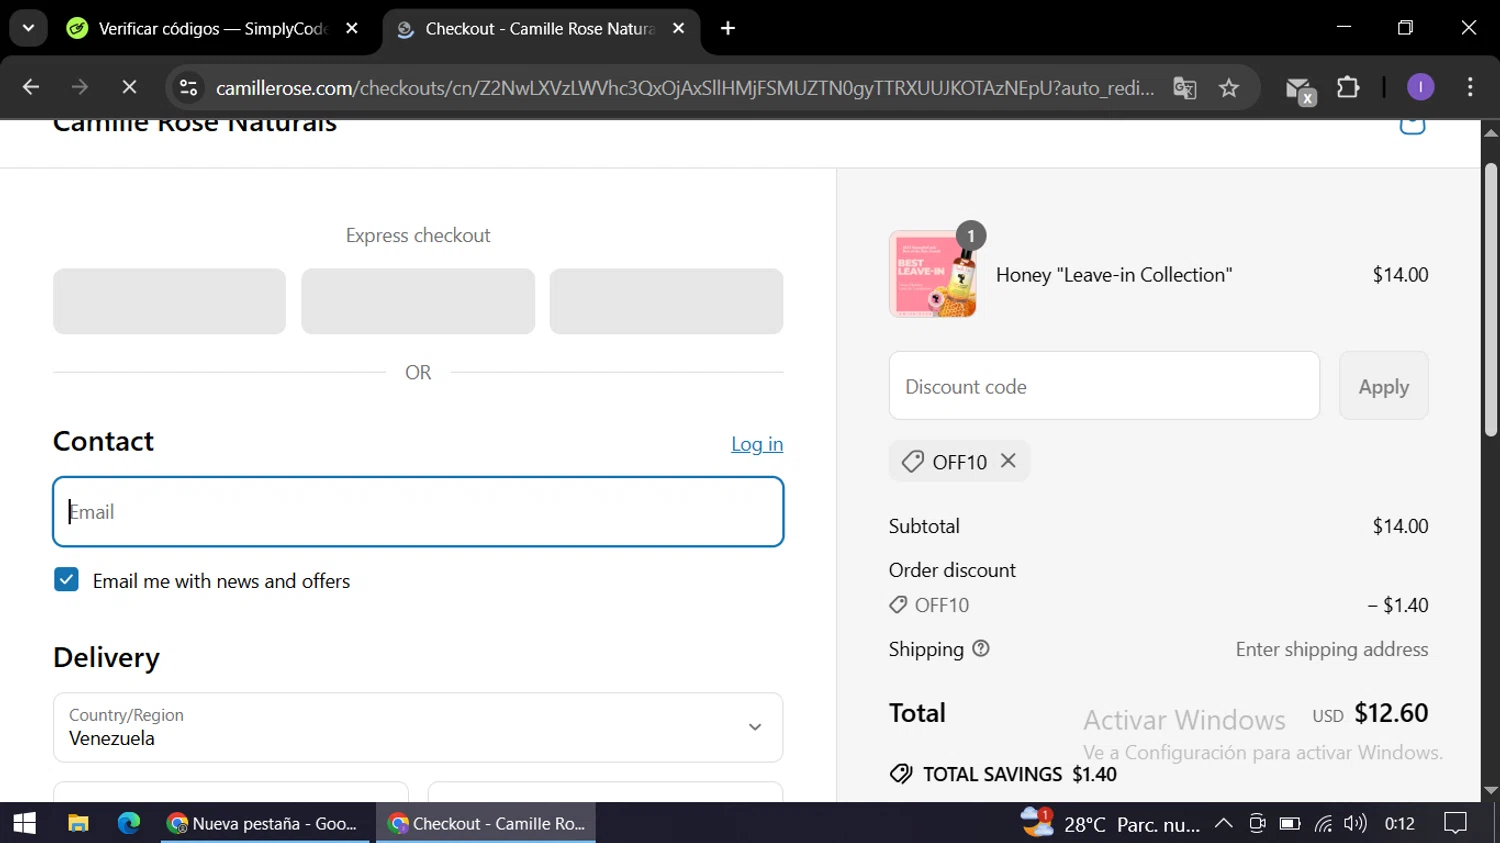Select the Checkout - Camille Rose Naturals tab
The height and width of the screenshot is (843, 1500).
[540, 28]
